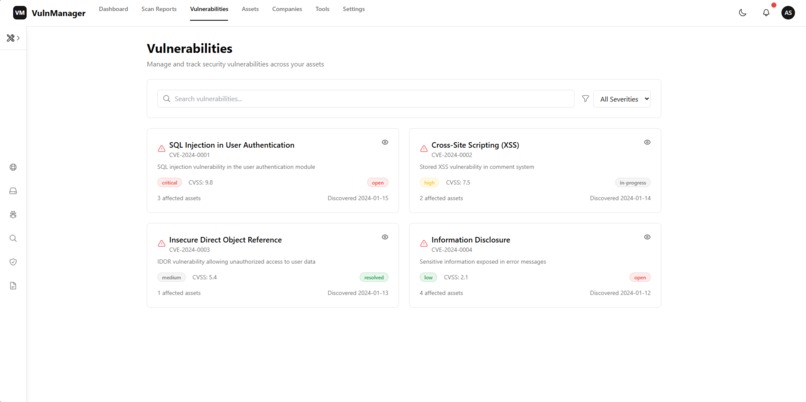Click eye icon on Cross-Site Scripting card

click(647, 142)
